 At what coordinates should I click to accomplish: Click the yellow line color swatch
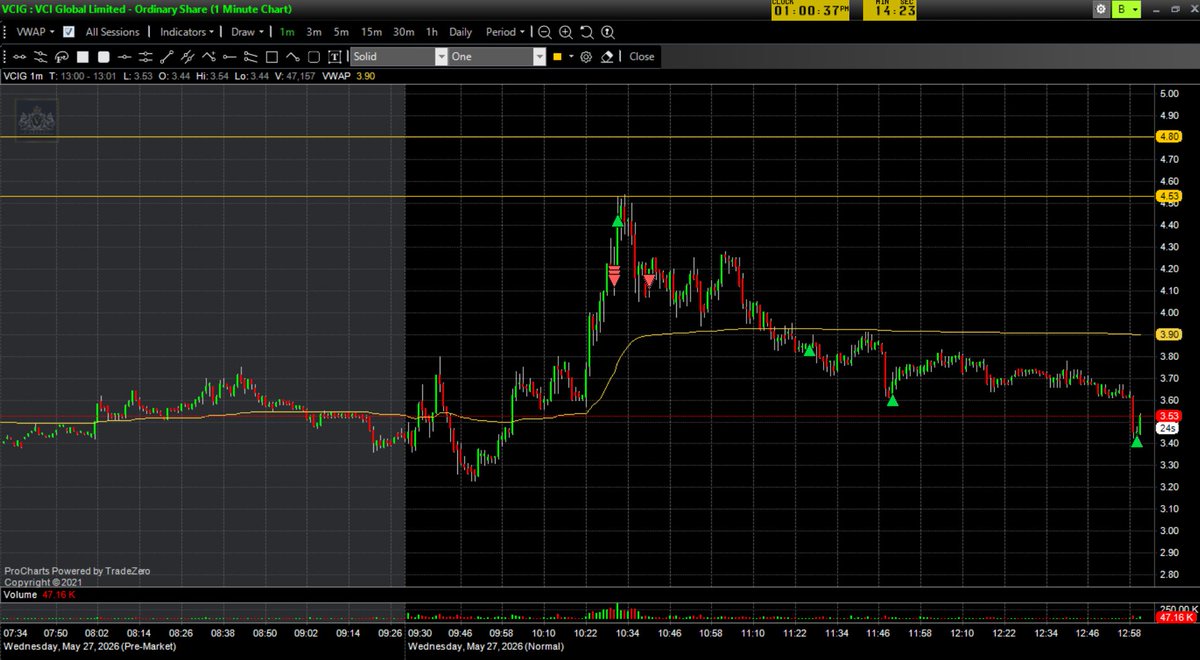557,57
